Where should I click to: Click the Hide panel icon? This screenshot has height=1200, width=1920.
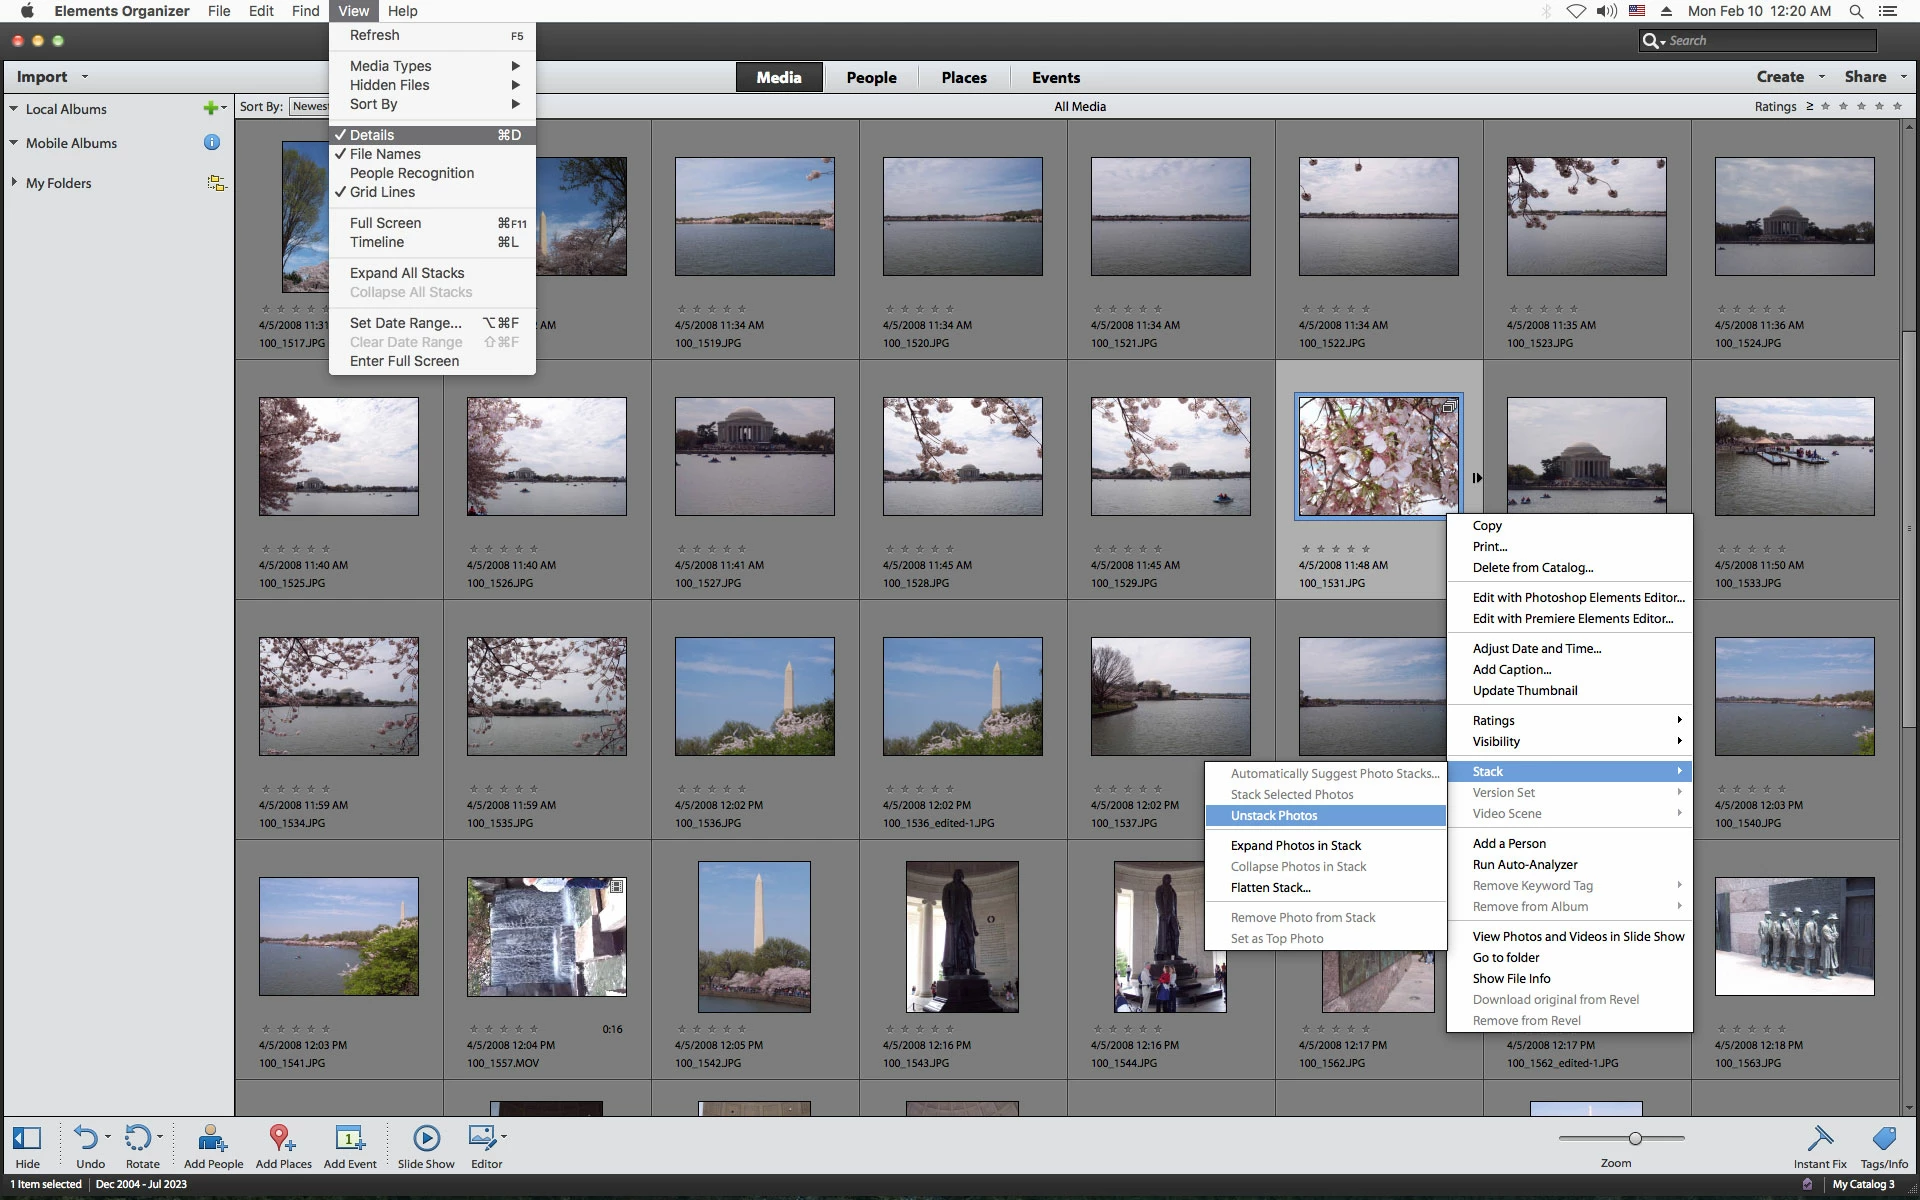tap(27, 1140)
